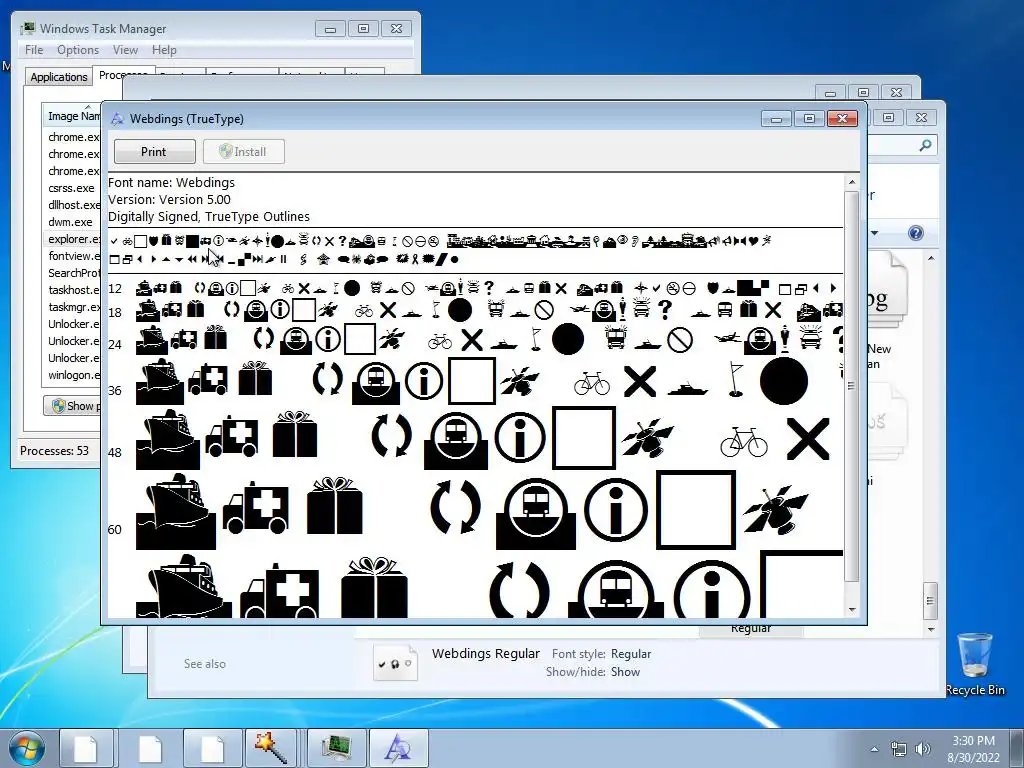Click the network tray icon
This screenshot has width=1024, height=768.
tap(899, 749)
